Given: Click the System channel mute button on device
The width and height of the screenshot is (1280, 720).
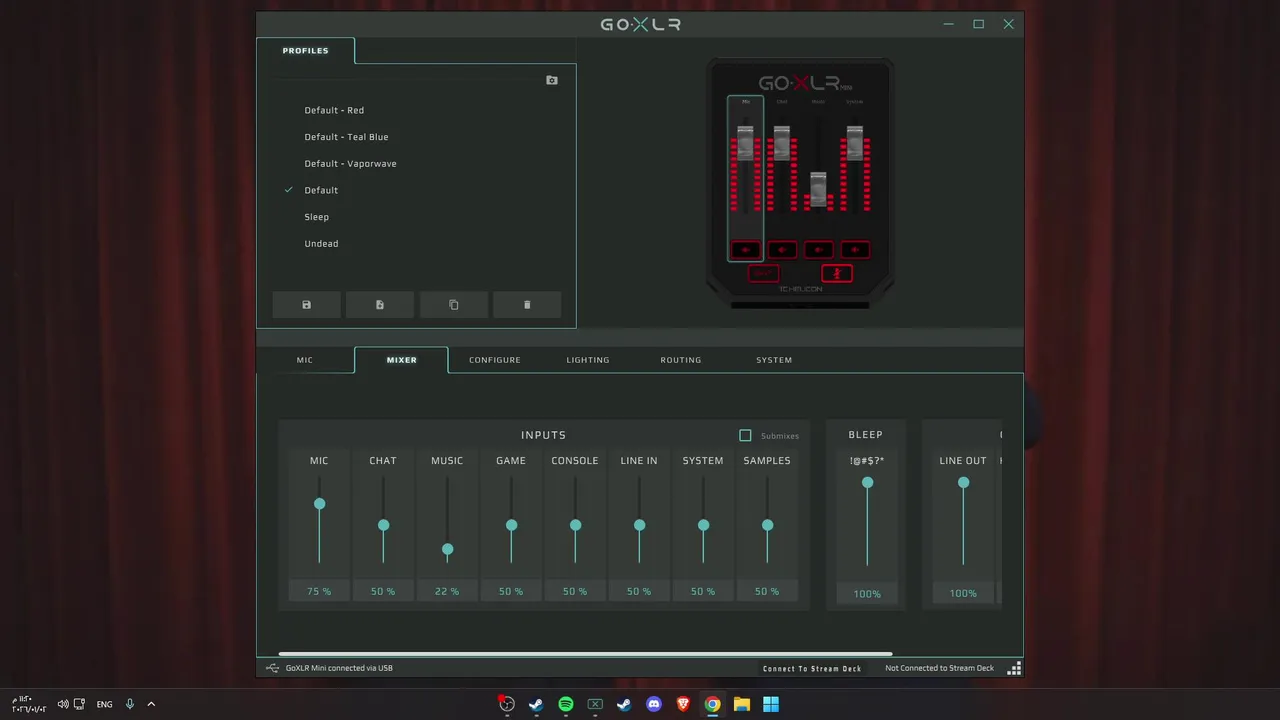Looking at the screenshot, I should (x=855, y=250).
